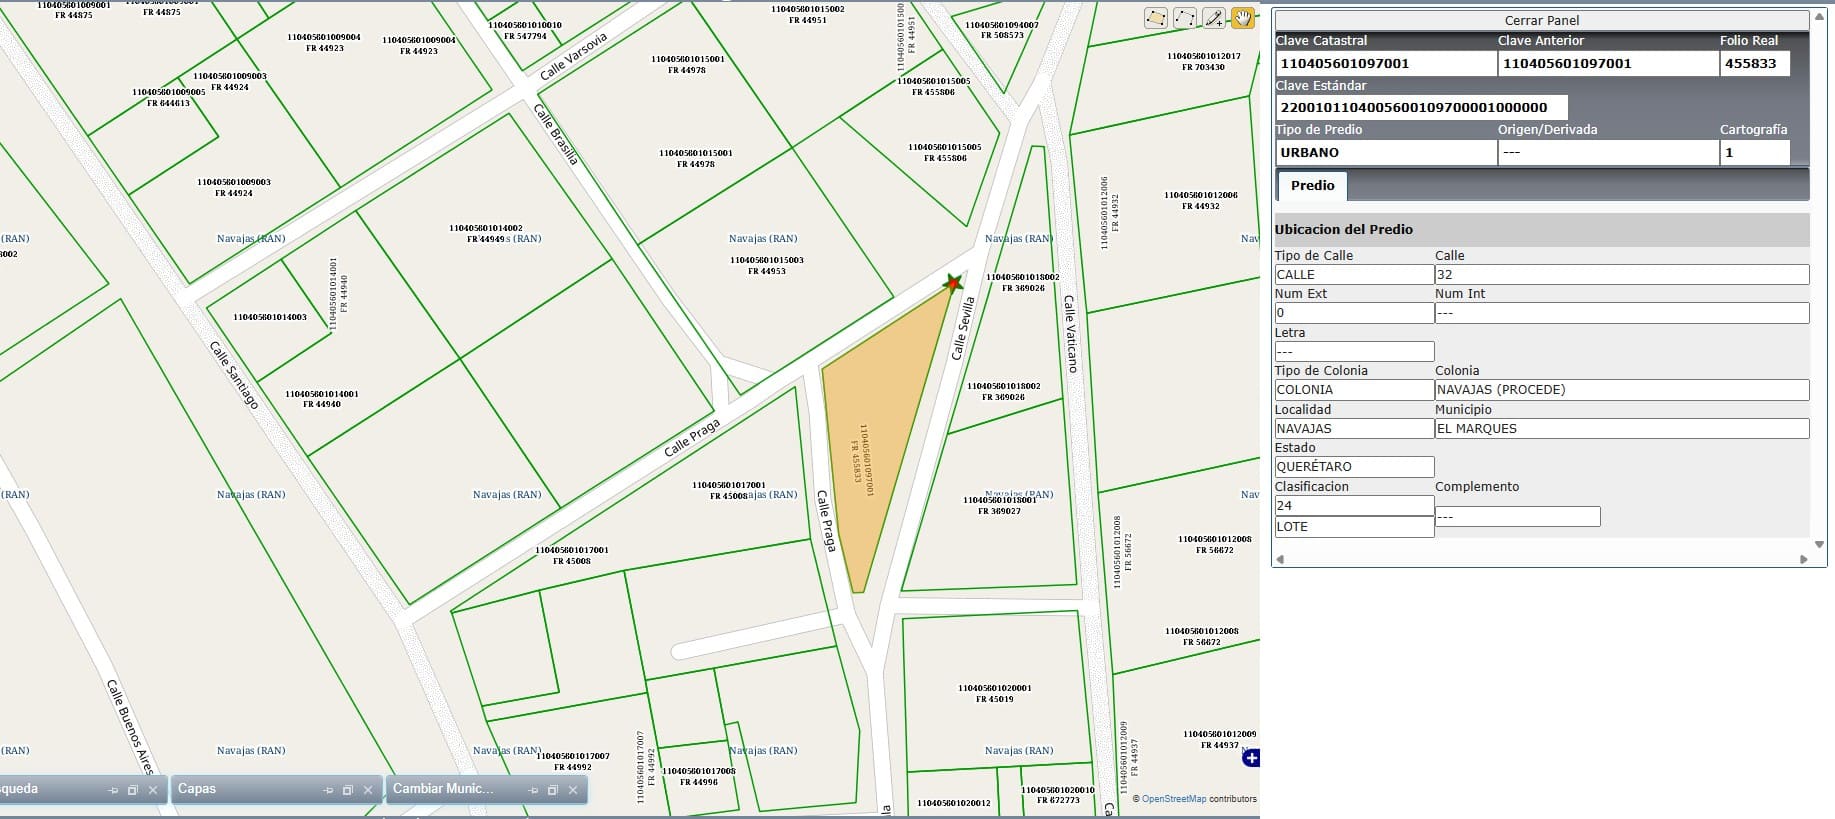Restore the Búsqueda panel window
Viewport: 1835px width, 819px height.
click(x=133, y=790)
